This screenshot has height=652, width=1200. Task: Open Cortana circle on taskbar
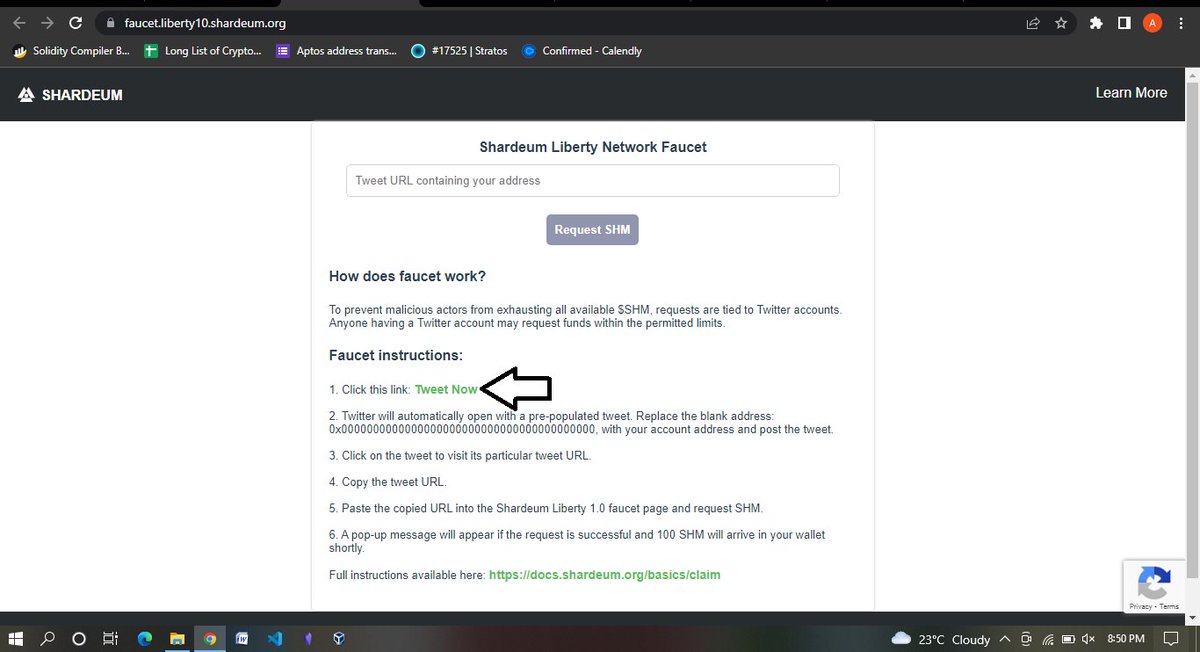79,638
